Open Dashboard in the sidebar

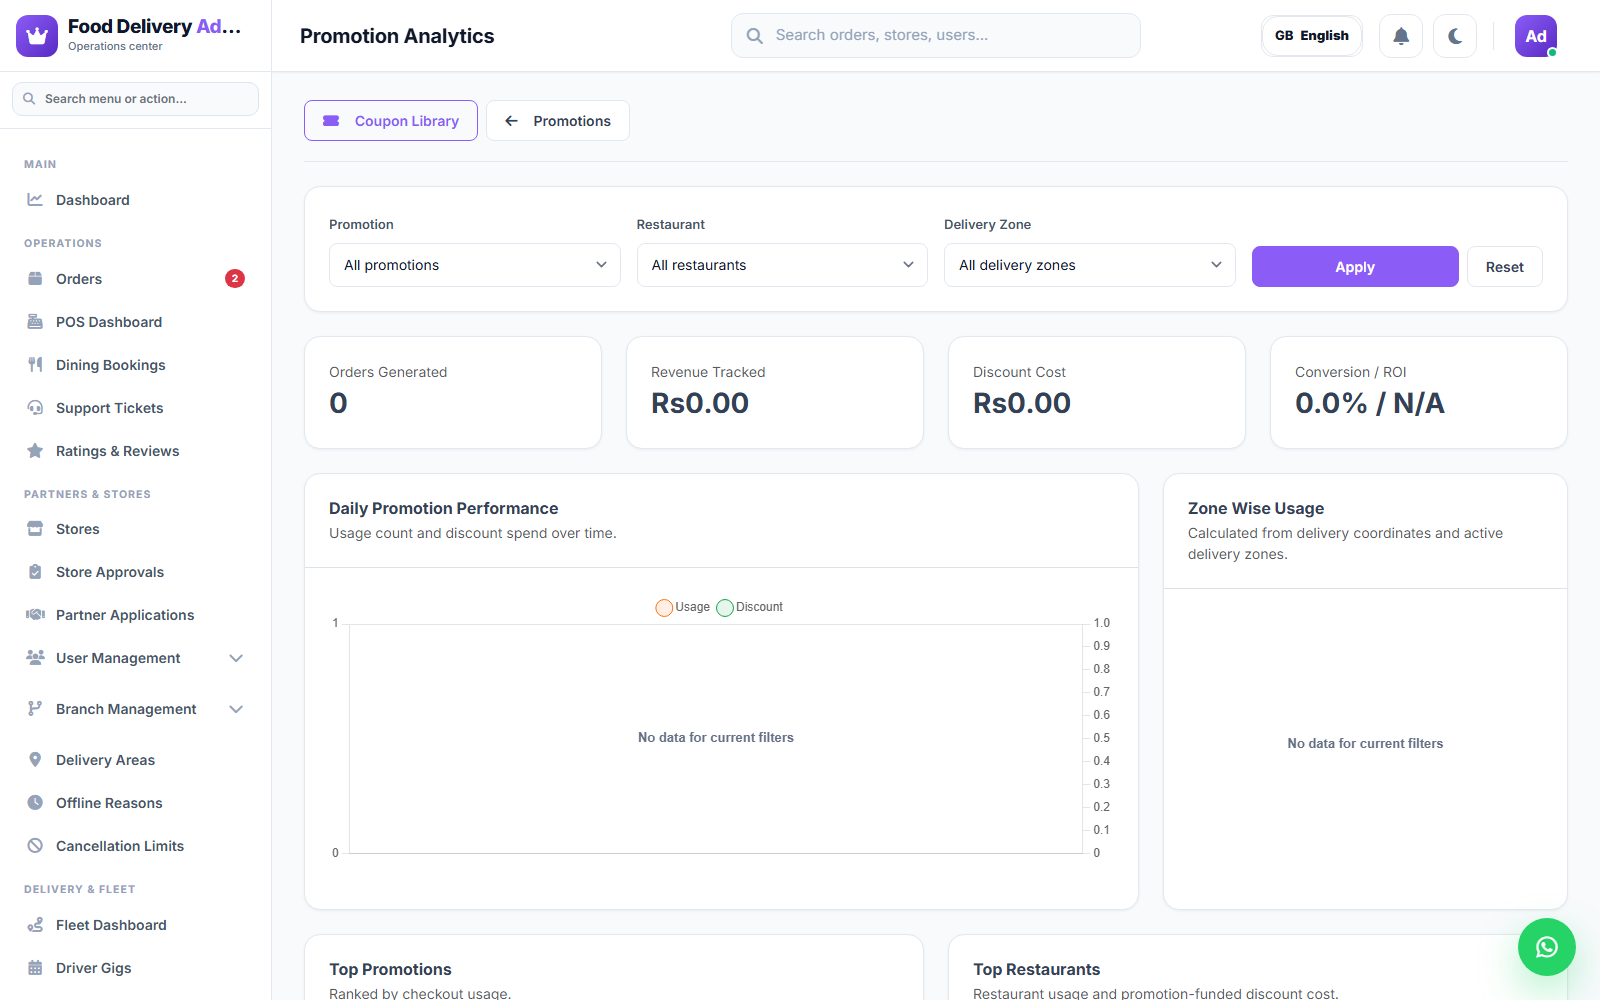click(135, 200)
